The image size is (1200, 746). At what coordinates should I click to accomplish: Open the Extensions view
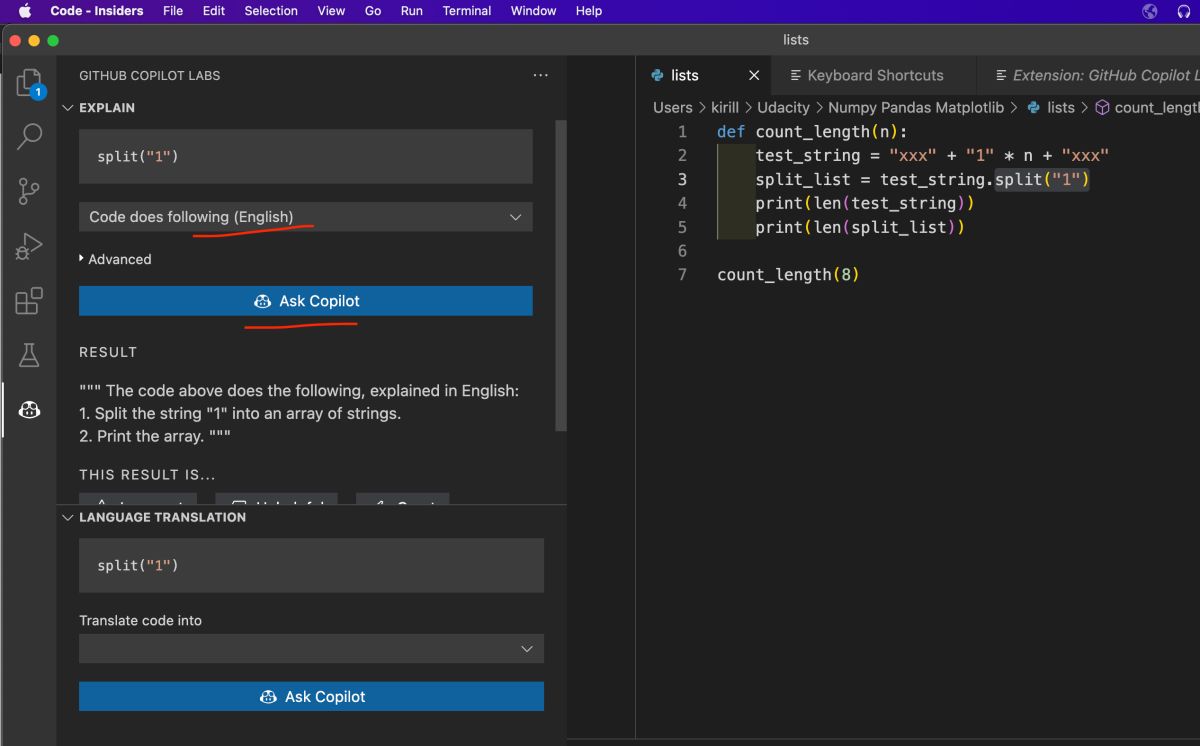tap(29, 300)
